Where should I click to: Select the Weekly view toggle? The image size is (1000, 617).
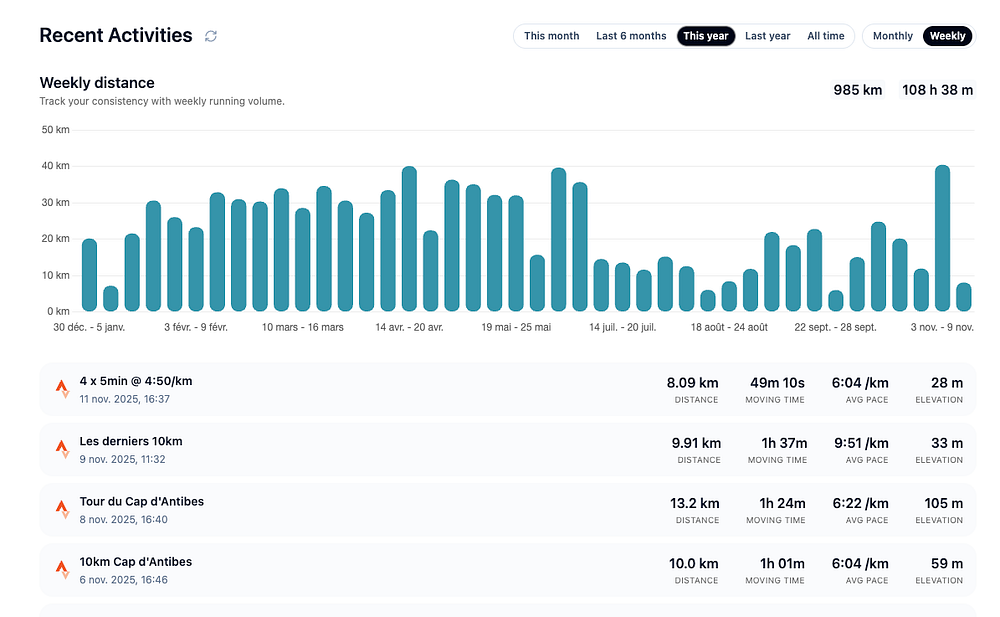pos(947,36)
